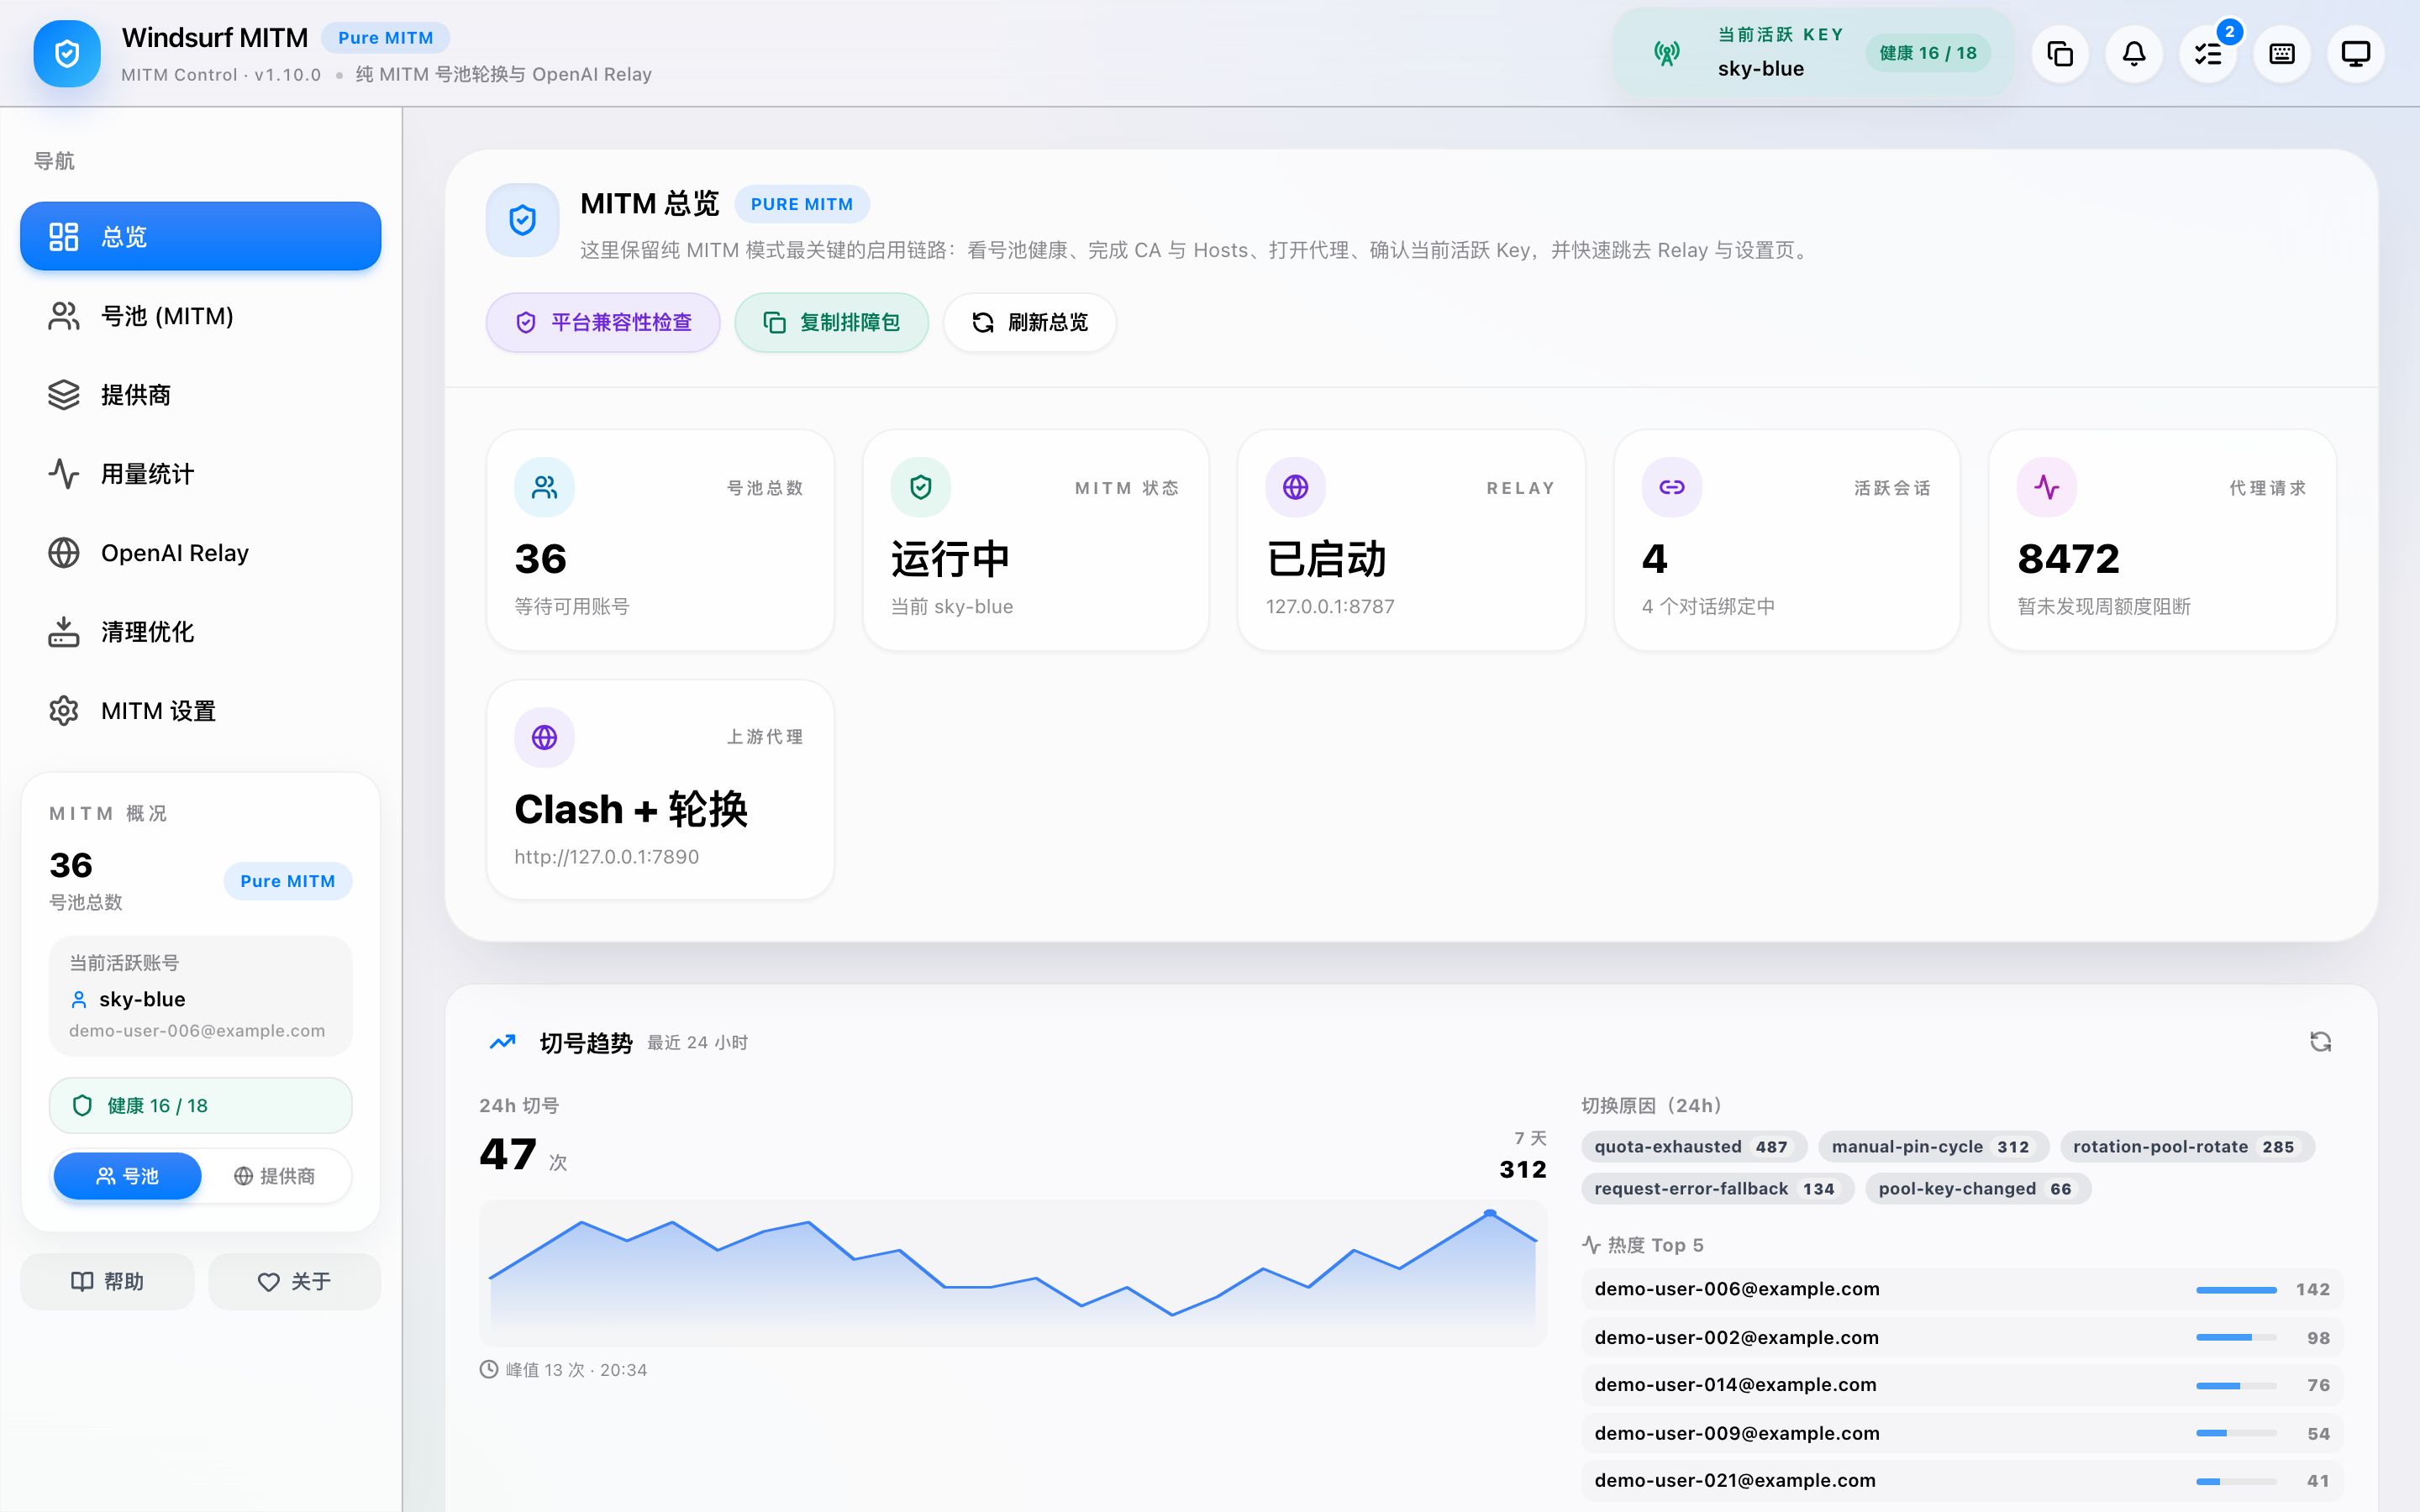The image size is (2420, 1512).
Task: Open the 关于 button
Action: click(294, 1281)
